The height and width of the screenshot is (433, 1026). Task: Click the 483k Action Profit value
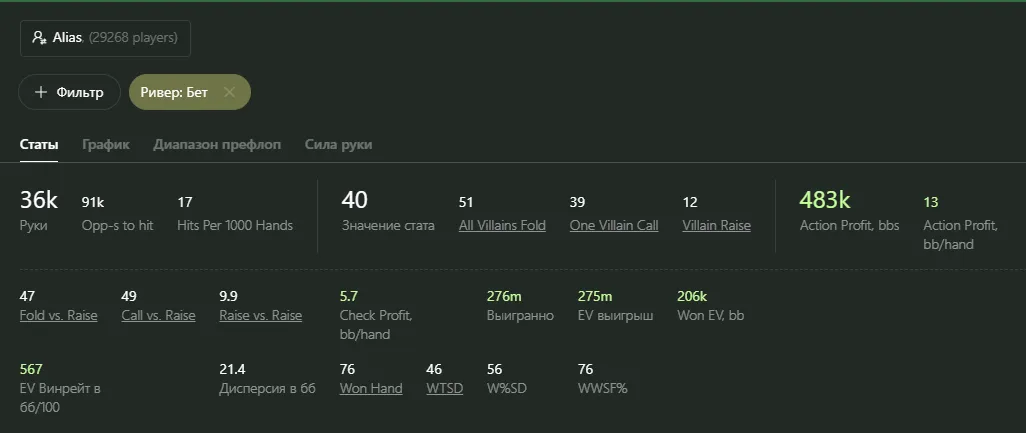[x=826, y=200]
